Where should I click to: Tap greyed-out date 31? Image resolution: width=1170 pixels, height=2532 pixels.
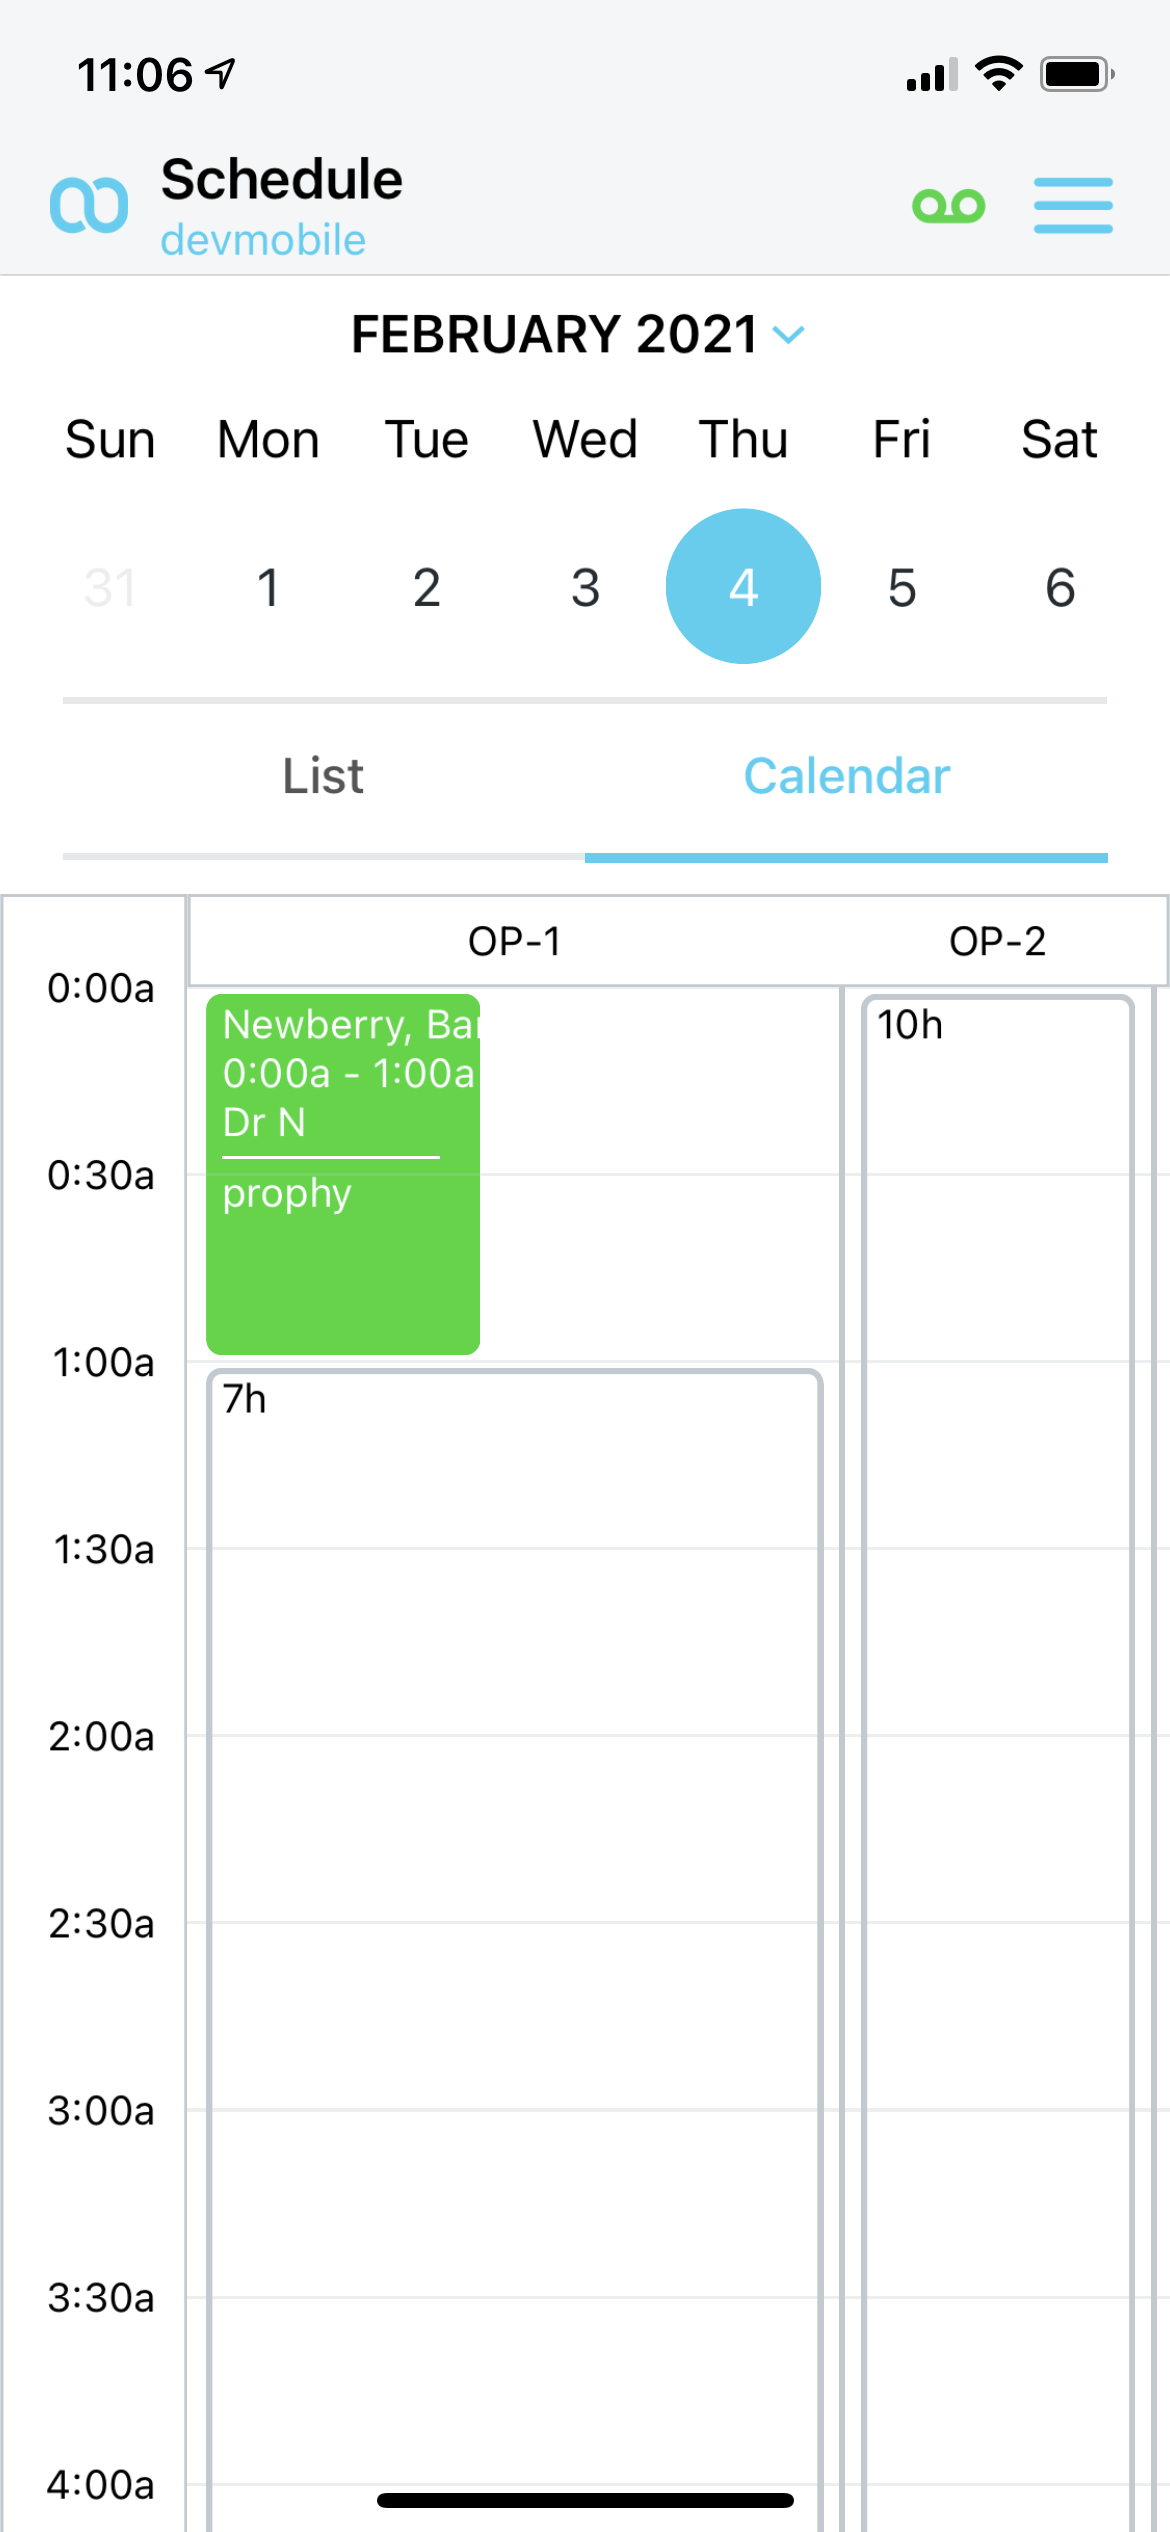coord(109,587)
